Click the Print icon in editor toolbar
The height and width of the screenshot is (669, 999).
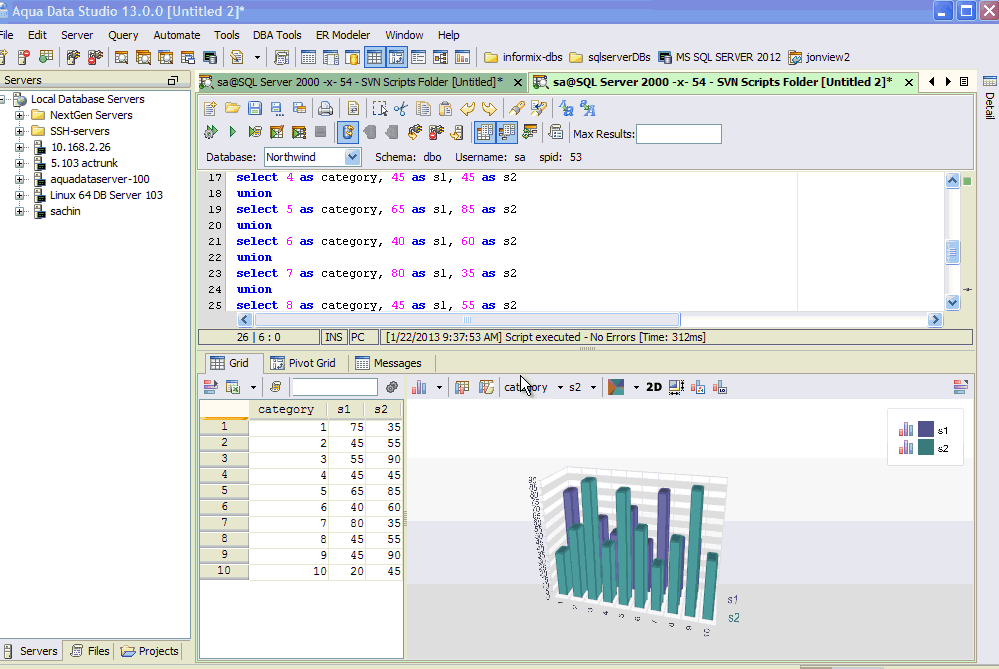coord(326,109)
